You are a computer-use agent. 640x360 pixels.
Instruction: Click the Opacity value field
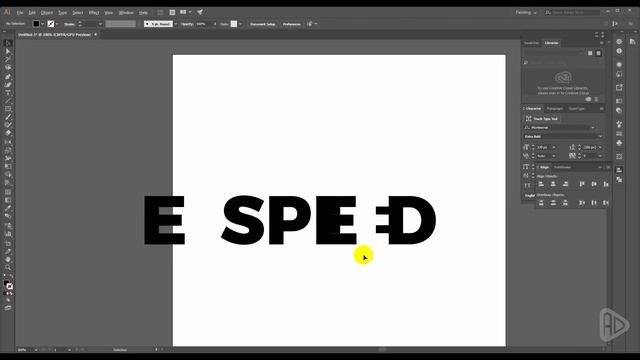pos(203,24)
